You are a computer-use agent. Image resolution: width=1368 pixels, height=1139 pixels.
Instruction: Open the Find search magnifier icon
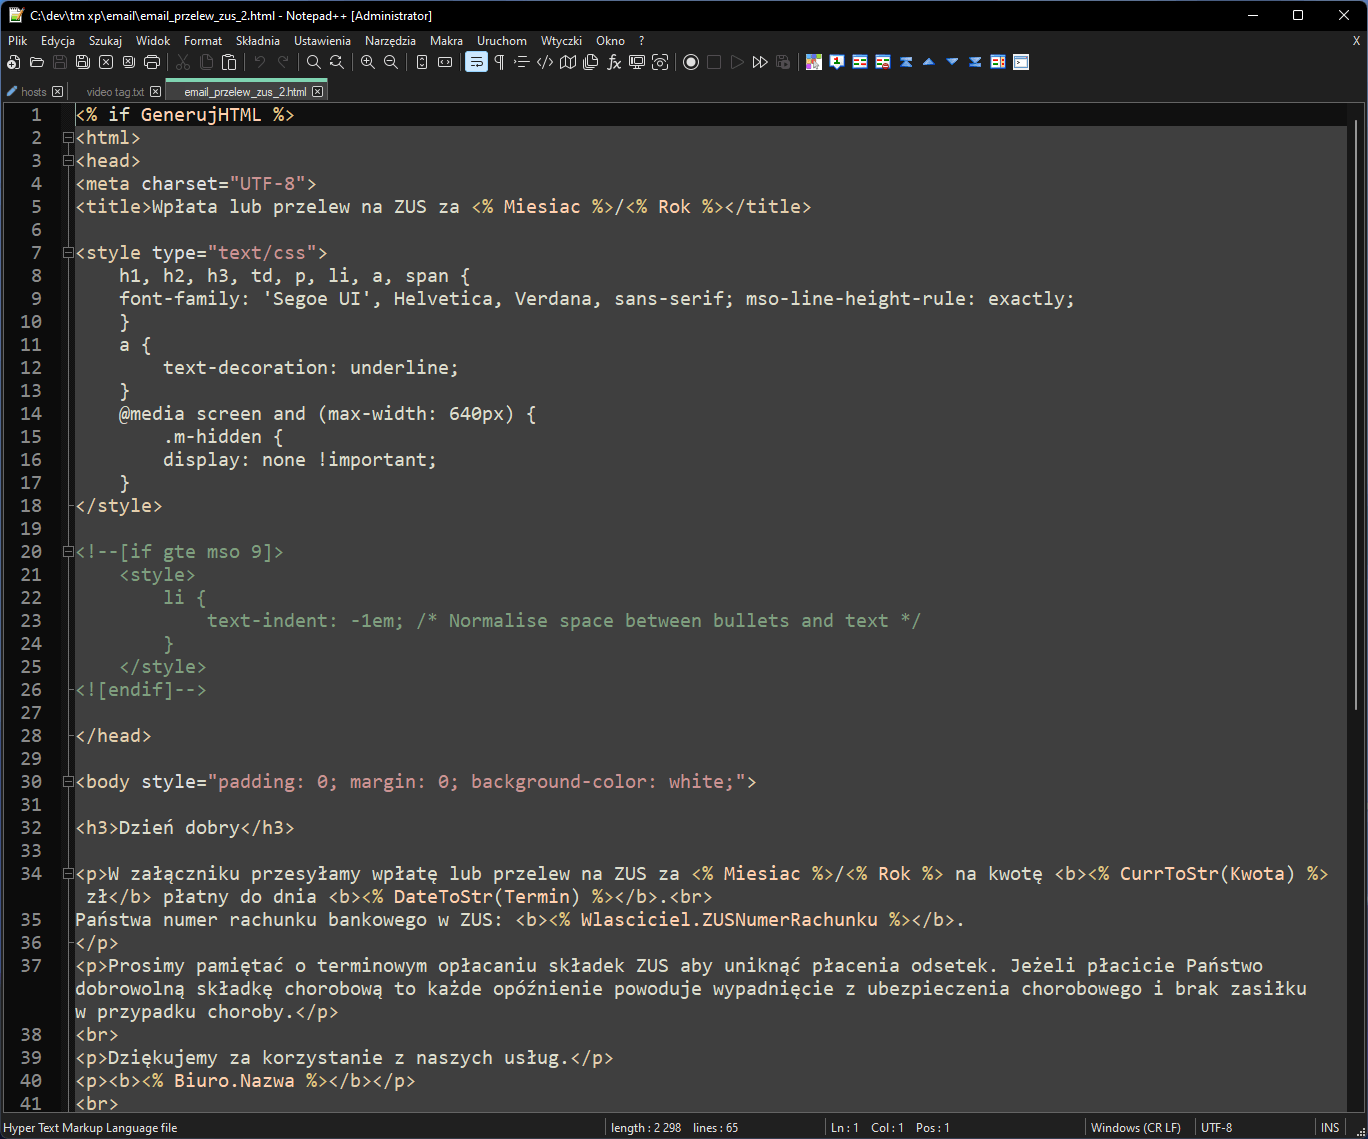314,62
